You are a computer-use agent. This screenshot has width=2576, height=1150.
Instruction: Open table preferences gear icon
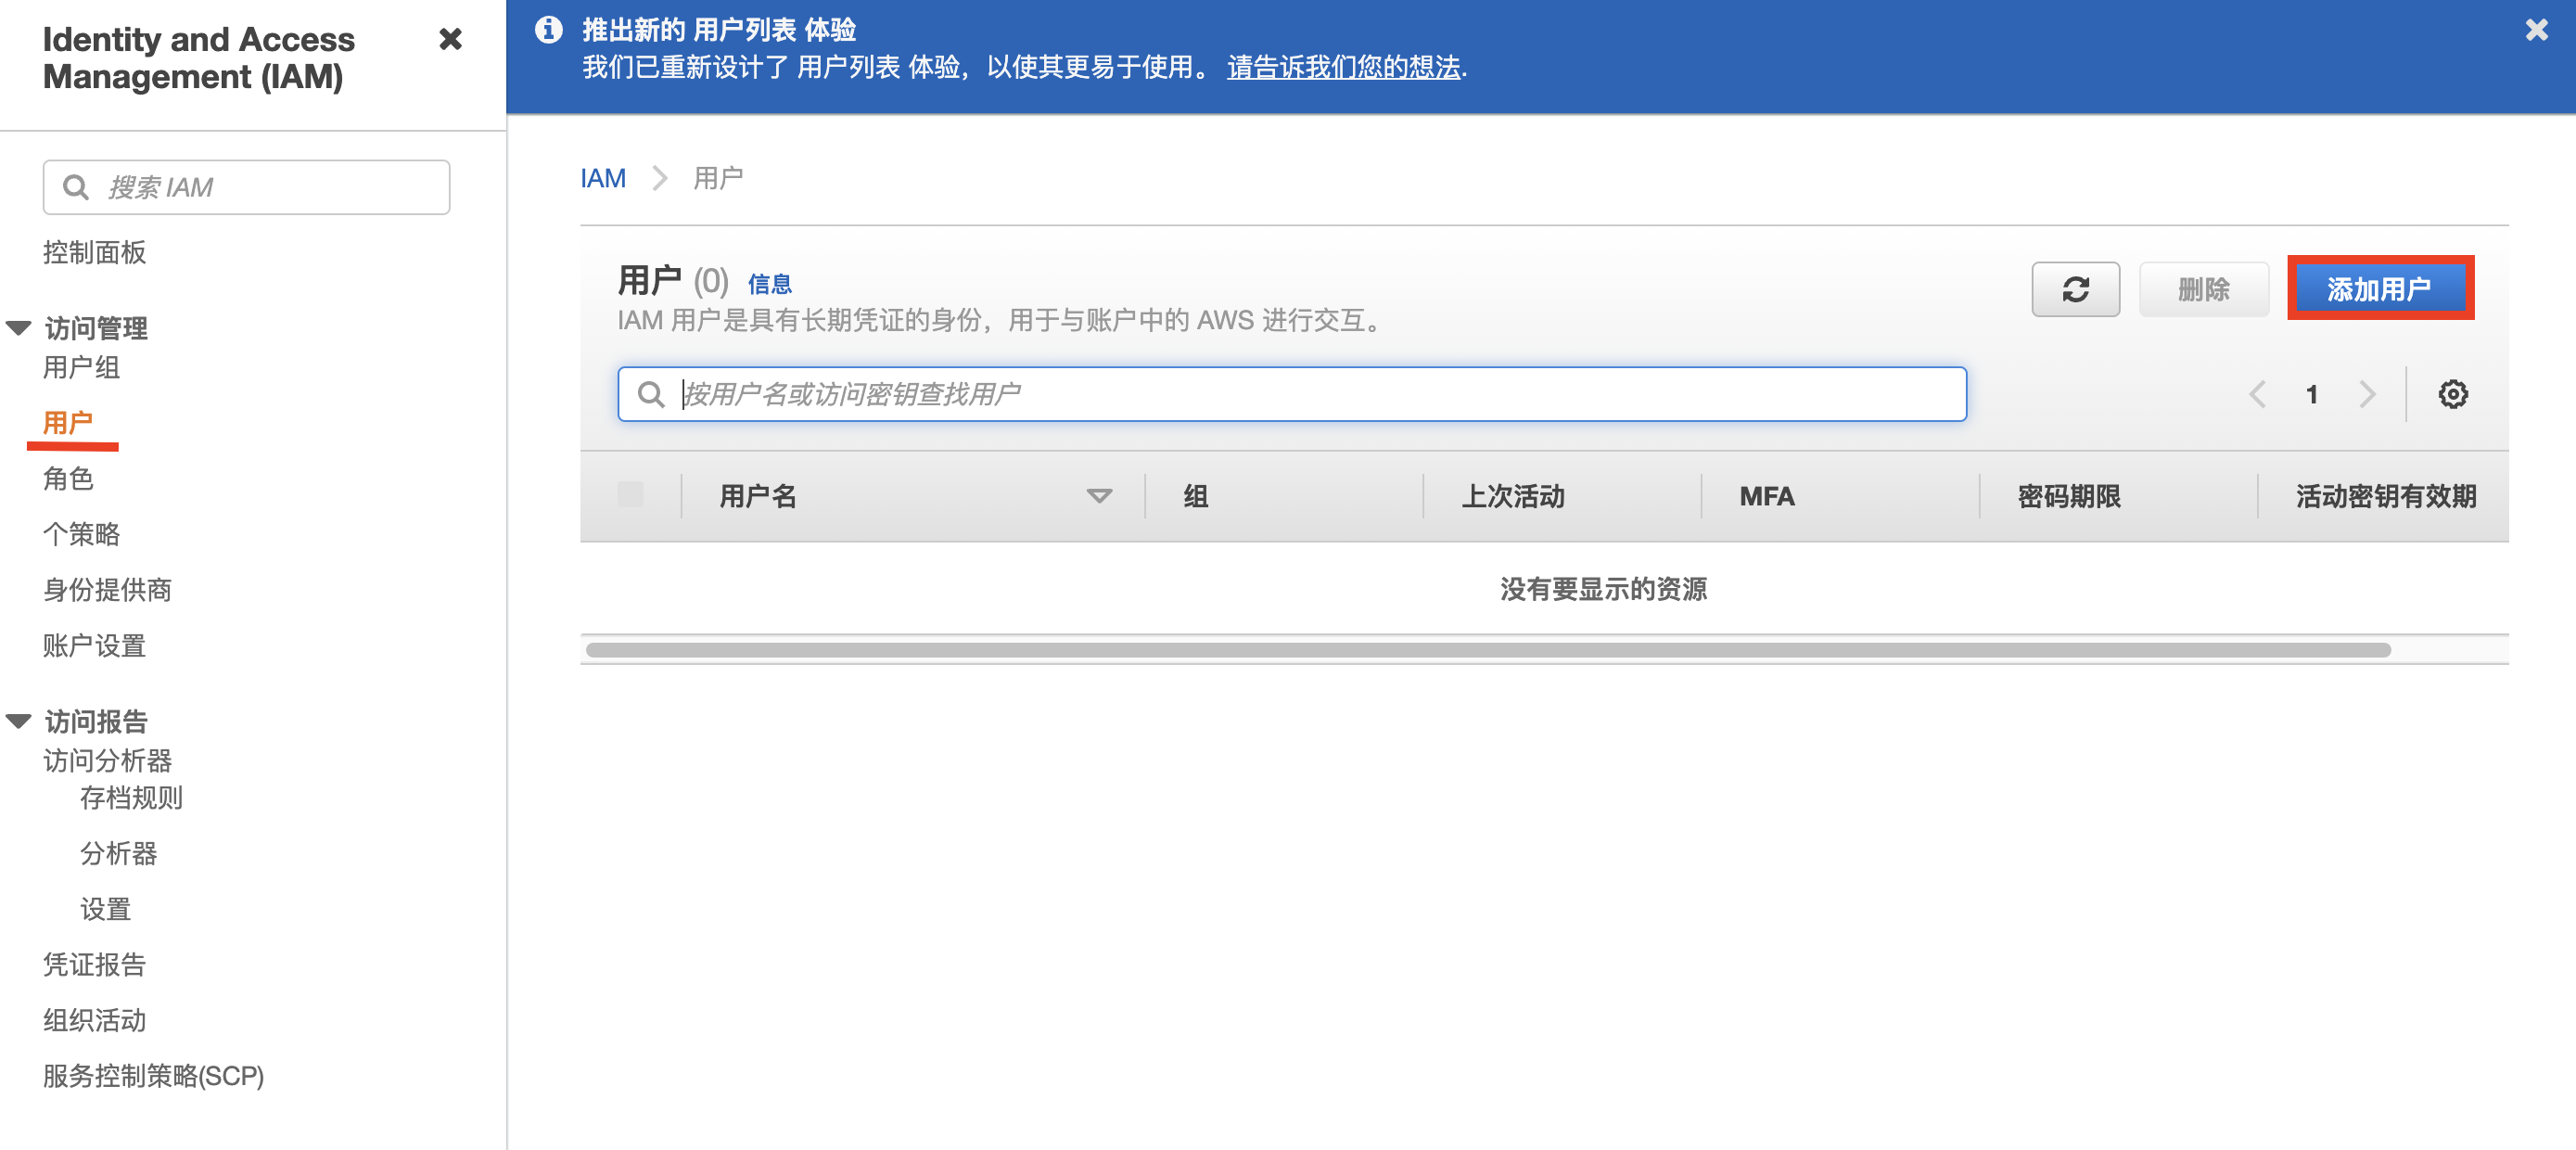point(2452,394)
